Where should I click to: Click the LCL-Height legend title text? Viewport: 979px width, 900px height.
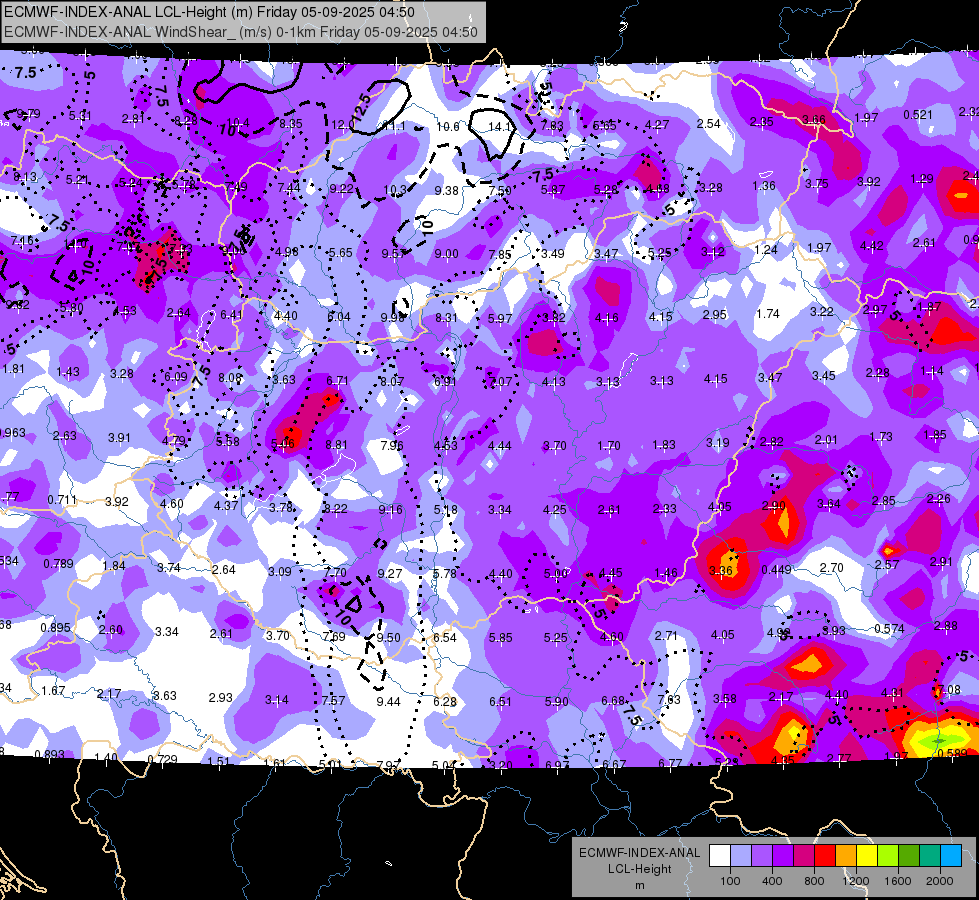(639, 869)
